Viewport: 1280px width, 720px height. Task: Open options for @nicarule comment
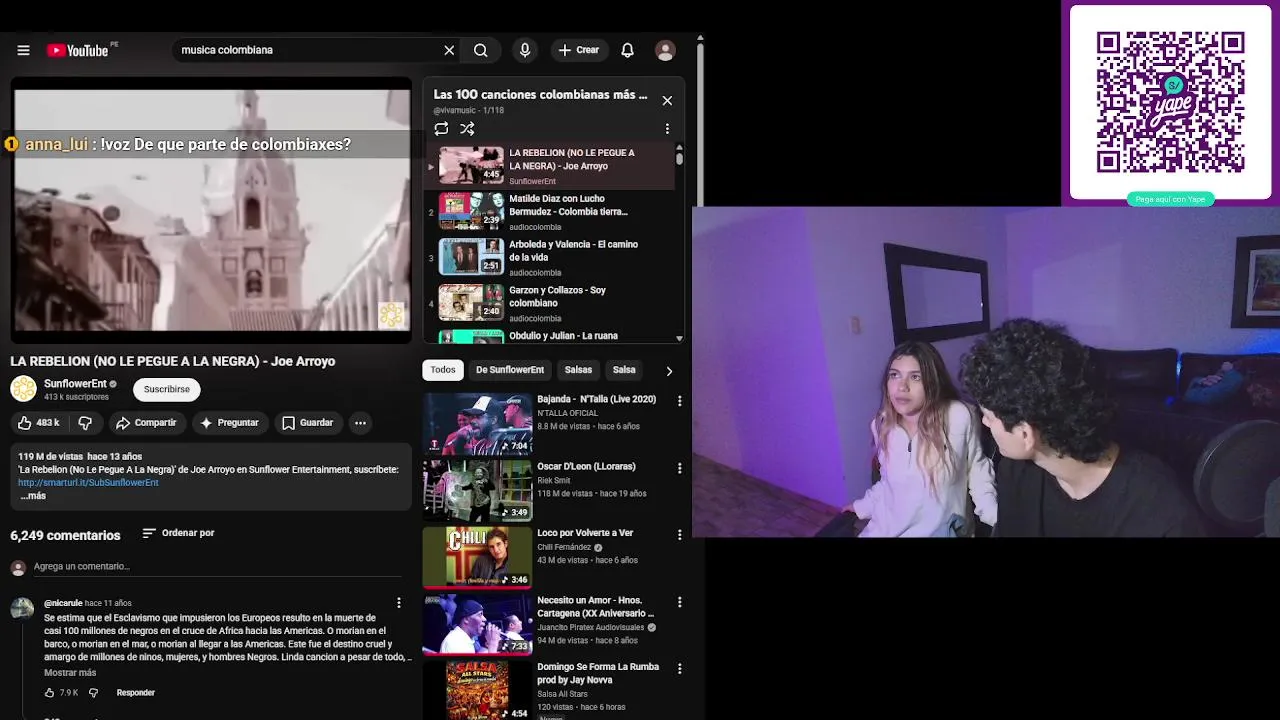point(399,603)
